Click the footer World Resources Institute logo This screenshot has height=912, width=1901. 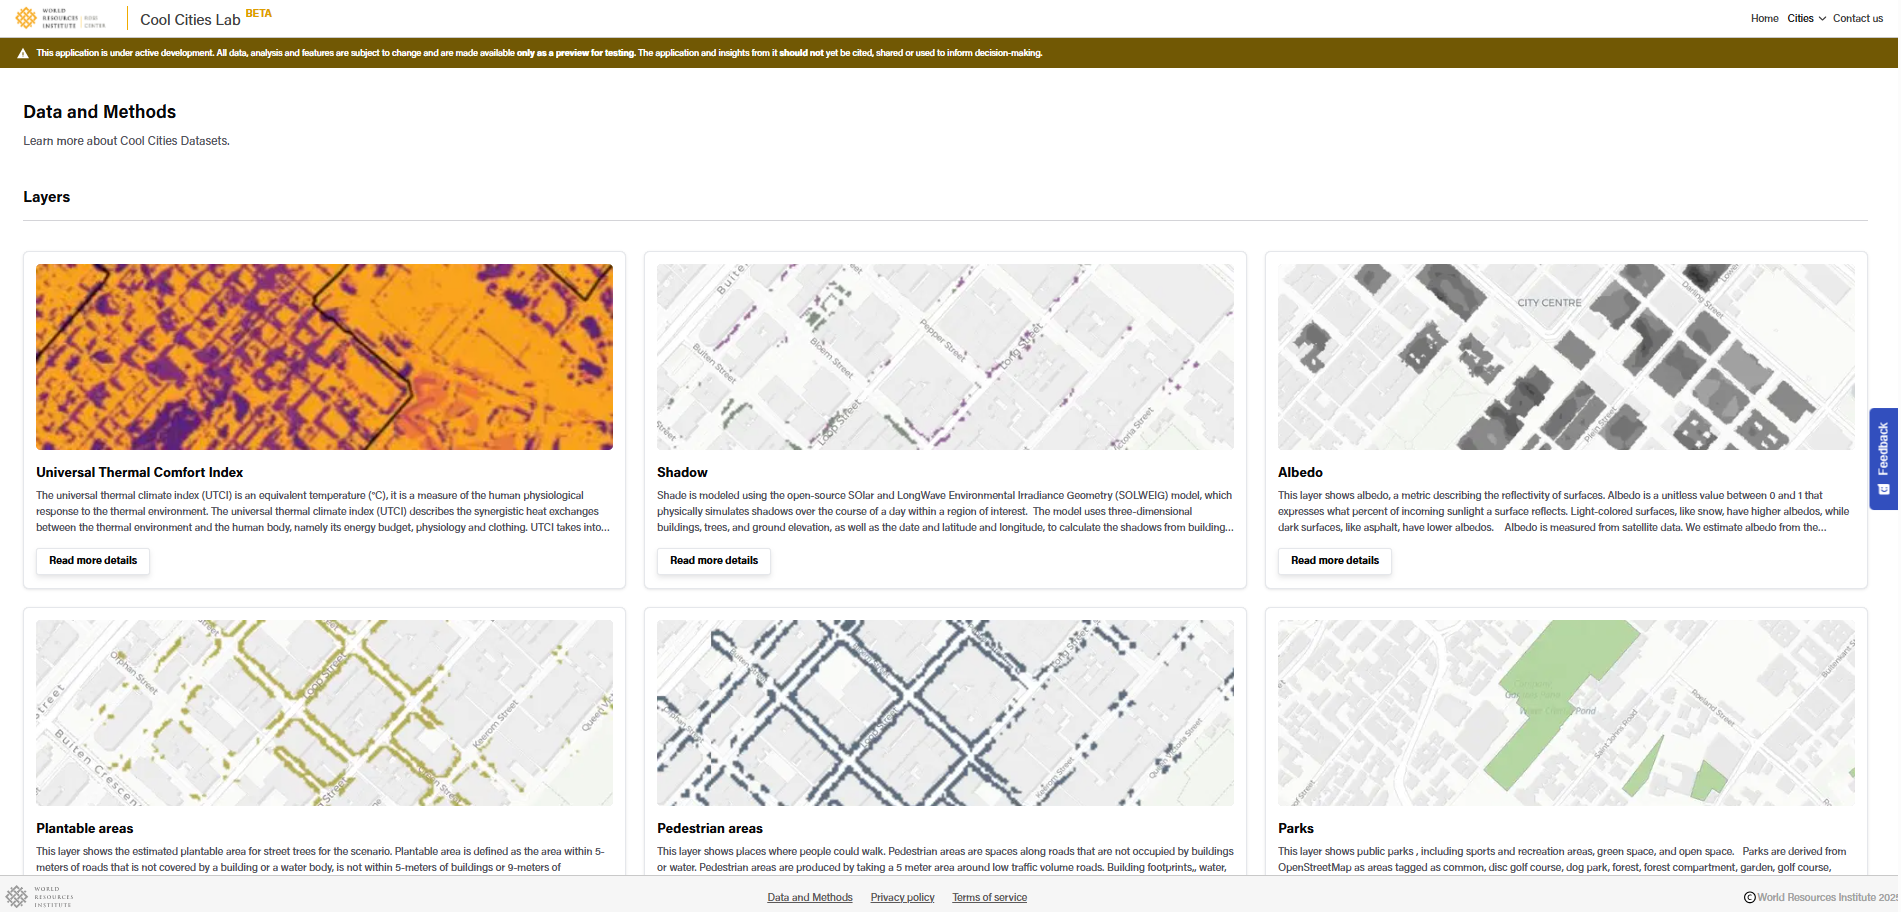(40, 896)
